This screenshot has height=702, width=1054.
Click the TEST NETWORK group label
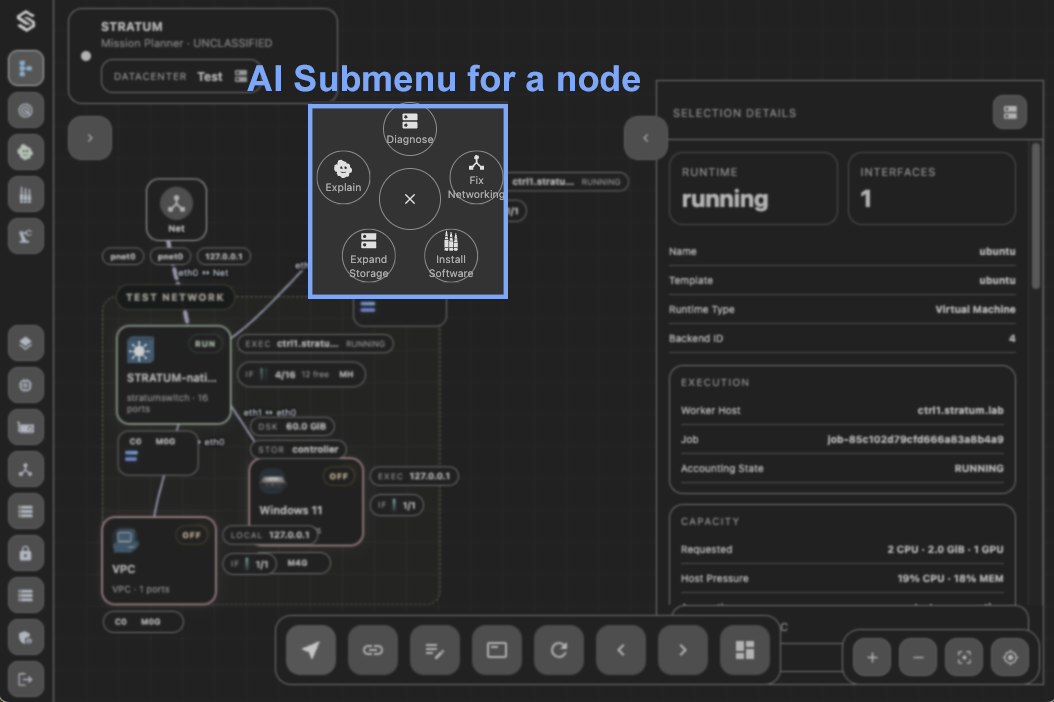point(175,297)
